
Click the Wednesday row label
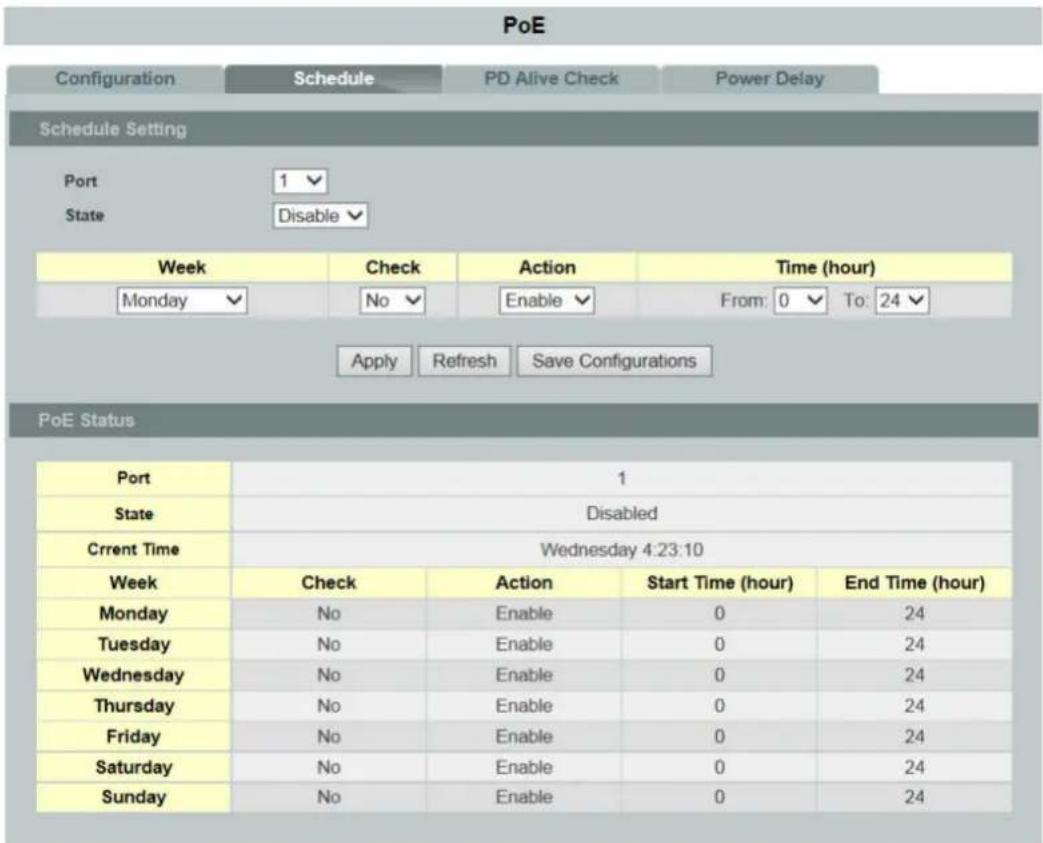[x=134, y=675]
